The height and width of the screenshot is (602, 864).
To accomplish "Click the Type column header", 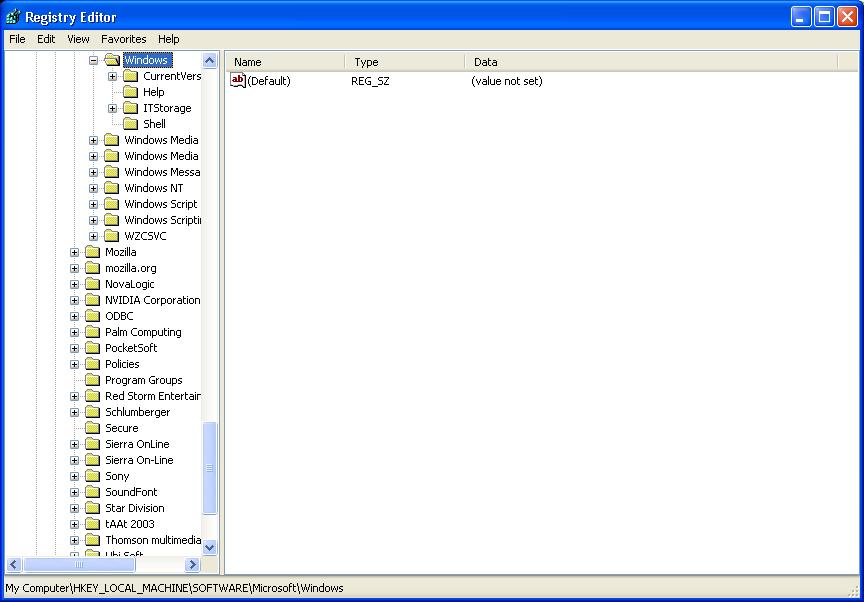I will pos(406,62).
